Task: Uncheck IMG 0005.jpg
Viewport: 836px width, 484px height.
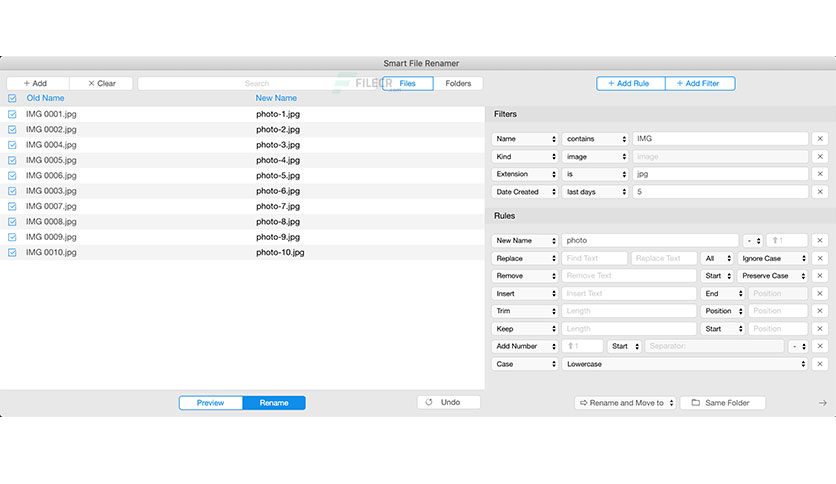Action: 12,160
